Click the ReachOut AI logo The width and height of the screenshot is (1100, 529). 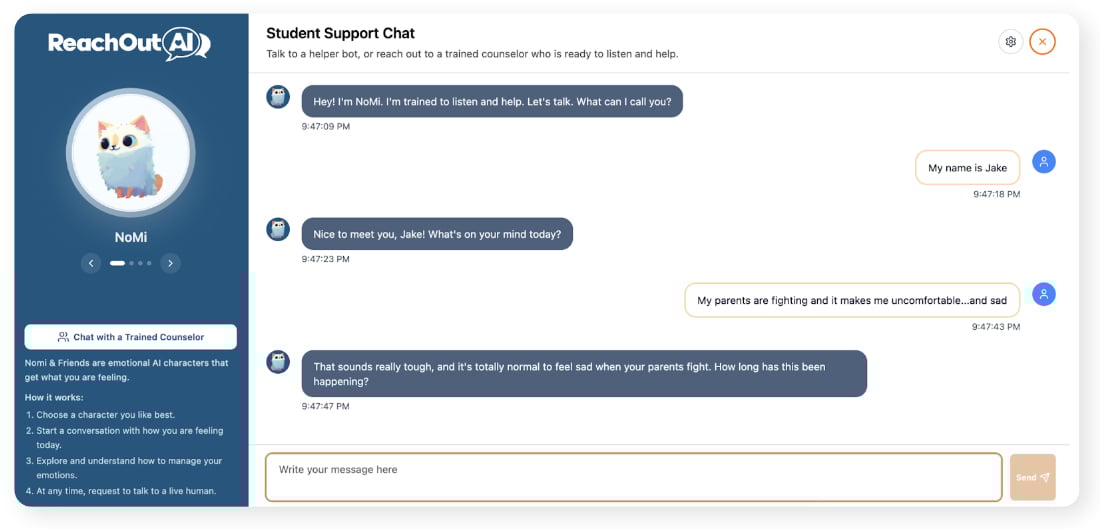(130, 43)
